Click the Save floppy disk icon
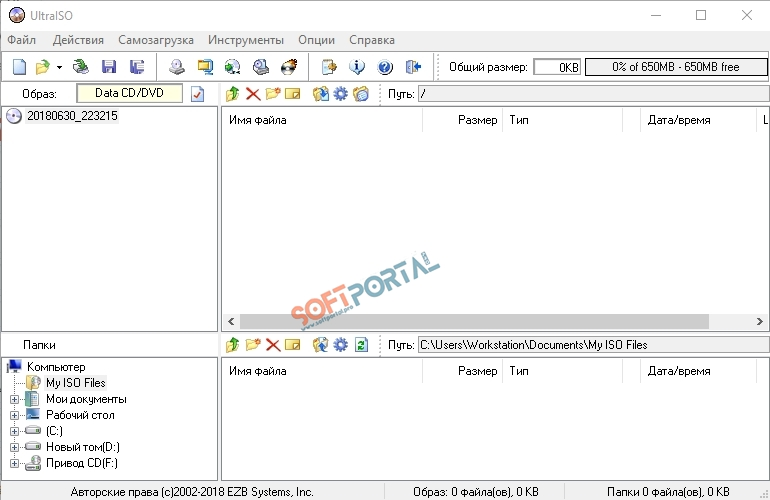The width and height of the screenshot is (770, 500). point(109,67)
